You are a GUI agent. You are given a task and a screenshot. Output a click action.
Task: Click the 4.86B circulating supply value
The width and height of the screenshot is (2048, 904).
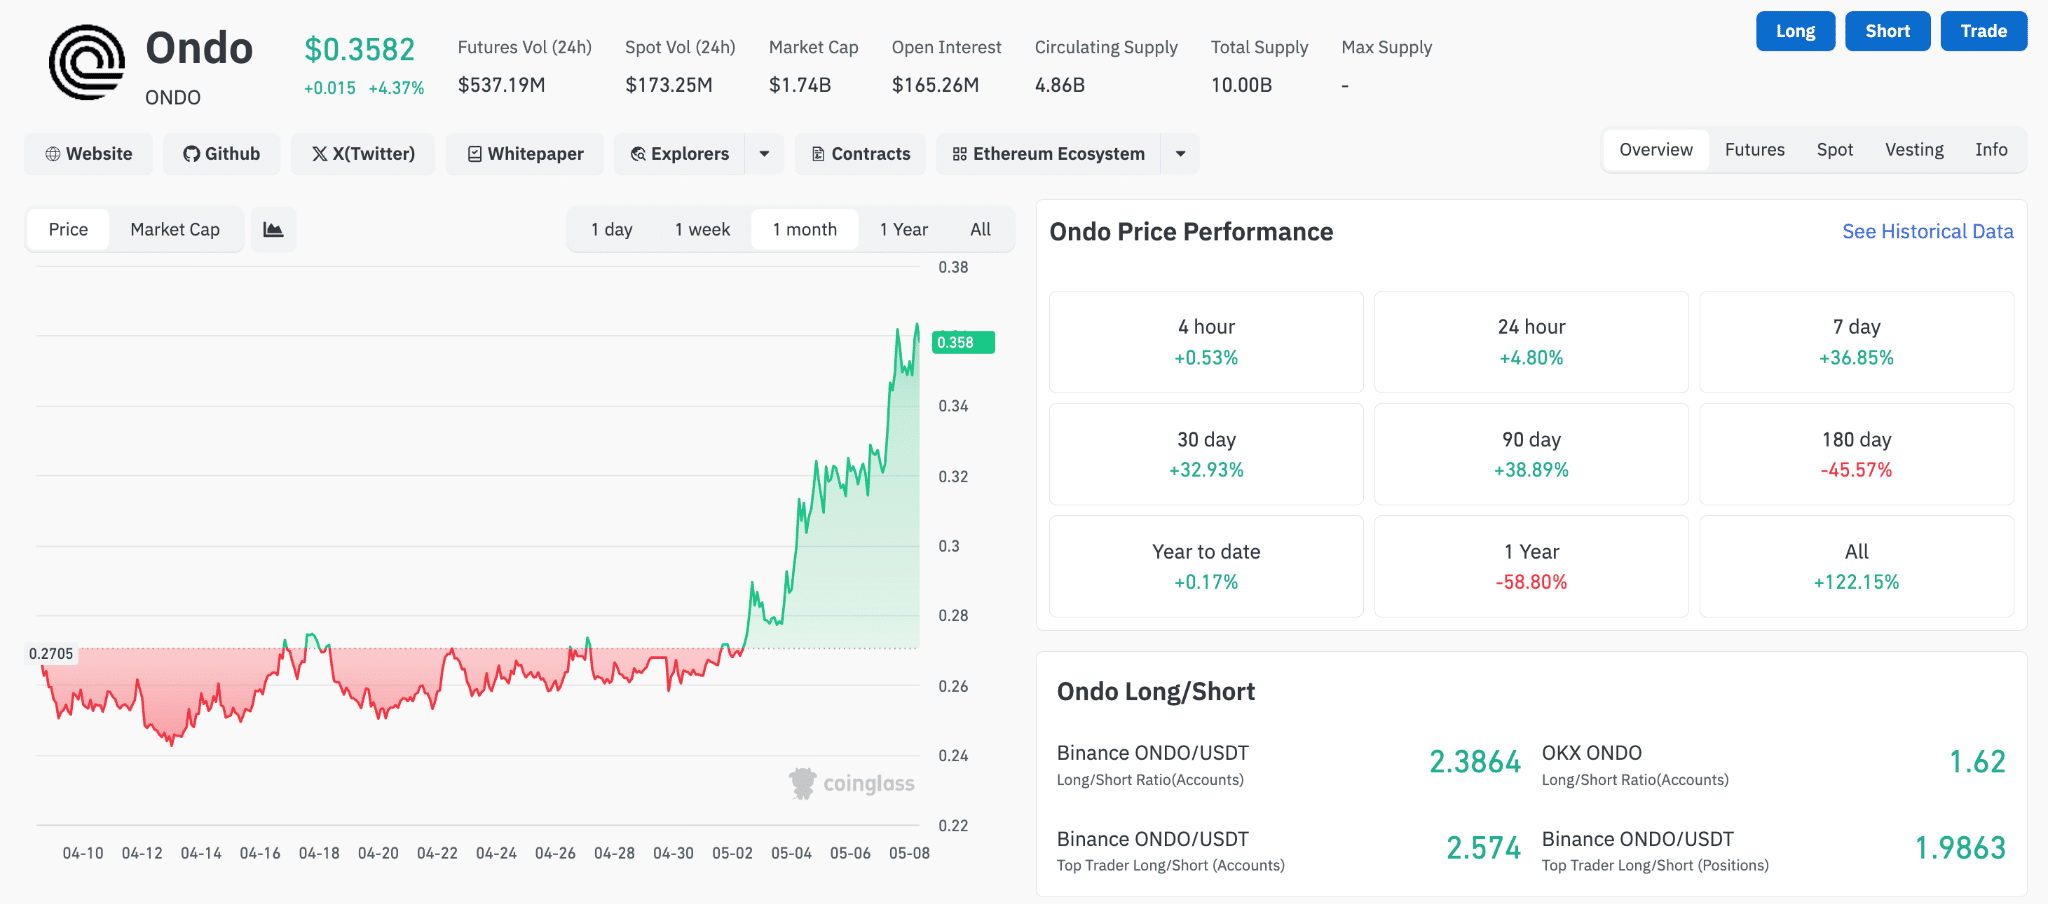pos(1060,85)
